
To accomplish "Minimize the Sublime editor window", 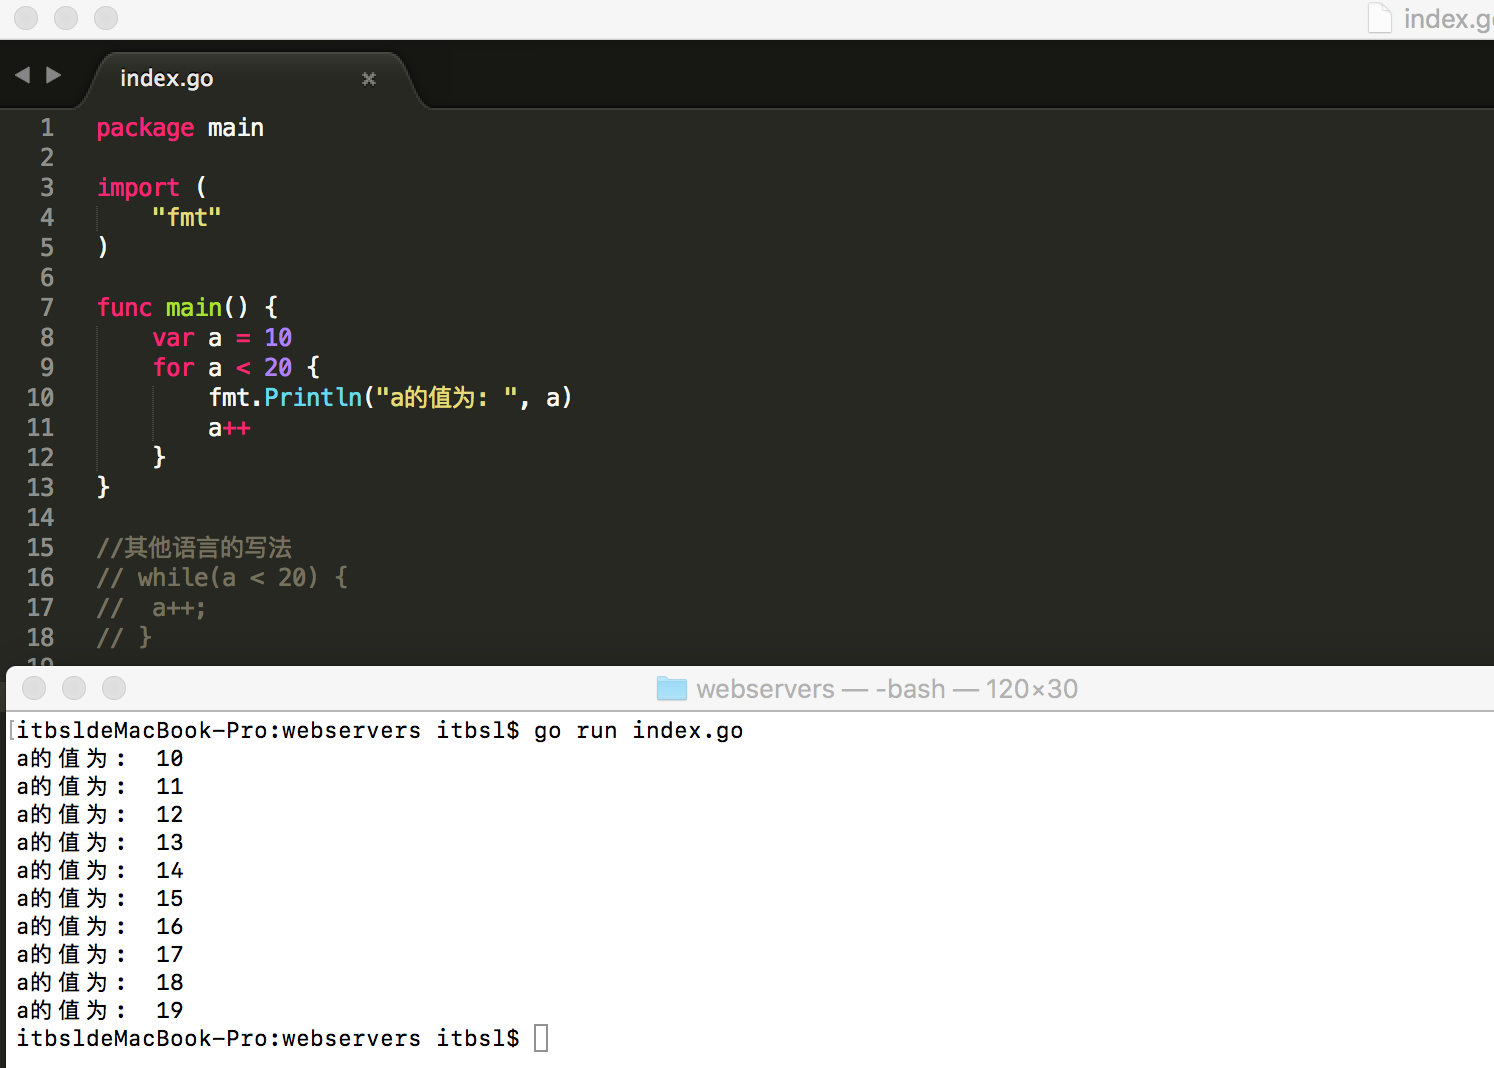I will (66, 18).
